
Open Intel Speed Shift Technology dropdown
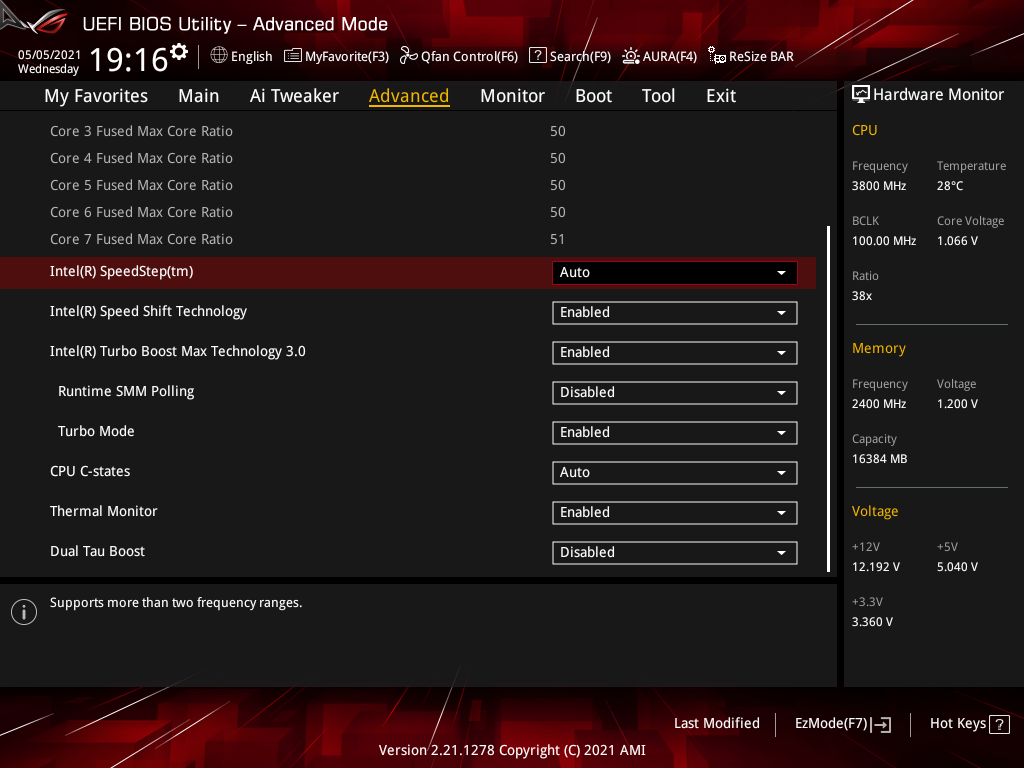click(675, 313)
